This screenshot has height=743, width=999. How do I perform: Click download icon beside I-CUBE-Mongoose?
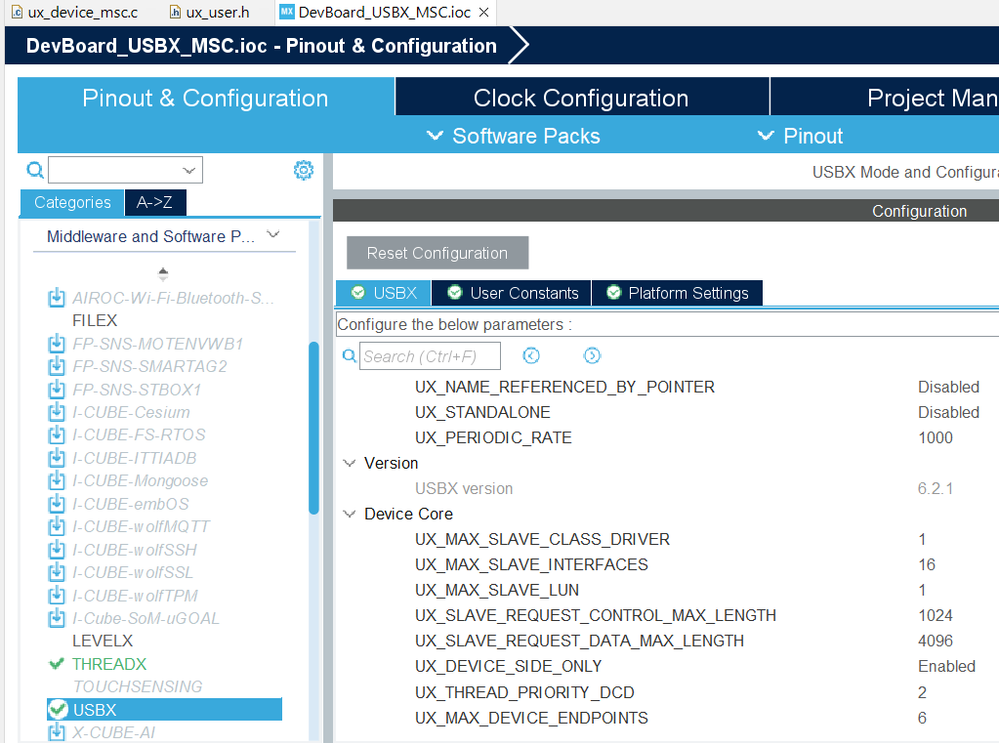(x=57, y=480)
